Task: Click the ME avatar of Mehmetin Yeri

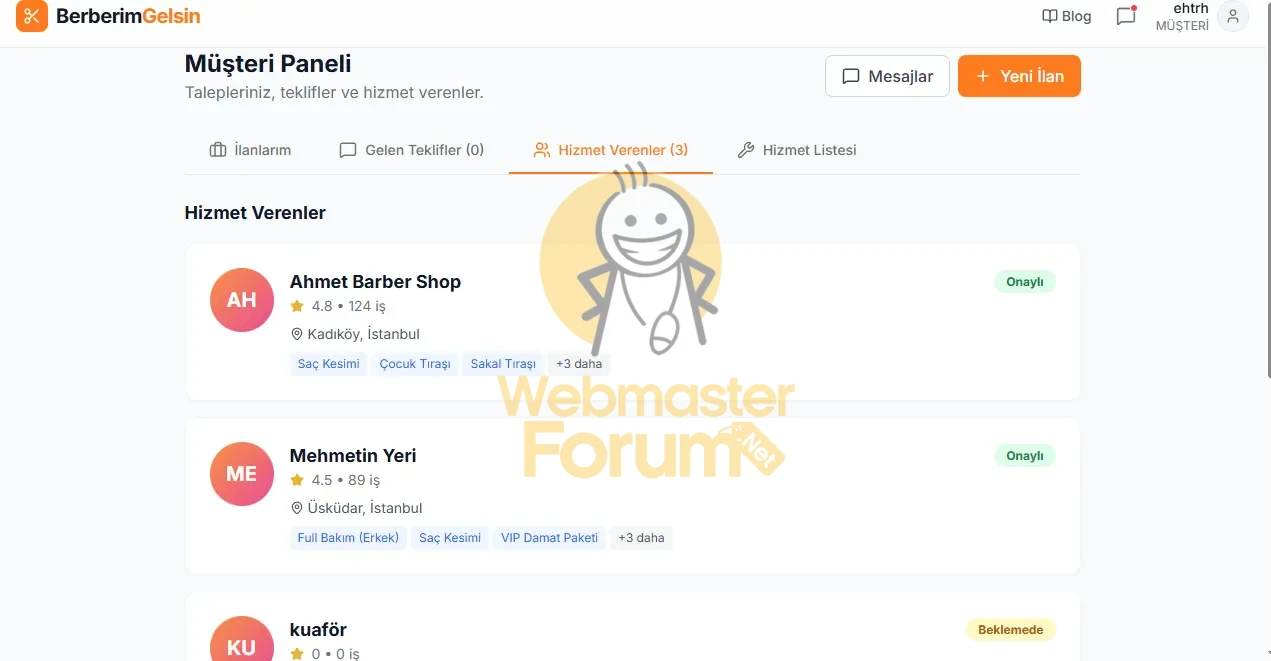Action: pyautogui.click(x=241, y=473)
